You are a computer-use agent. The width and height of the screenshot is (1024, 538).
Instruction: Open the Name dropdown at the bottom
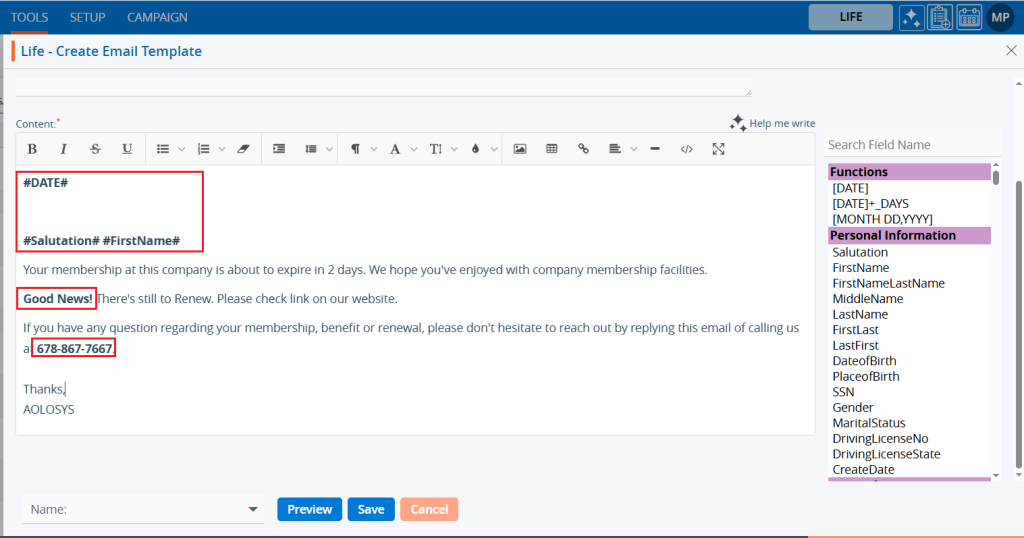click(142, 509)
